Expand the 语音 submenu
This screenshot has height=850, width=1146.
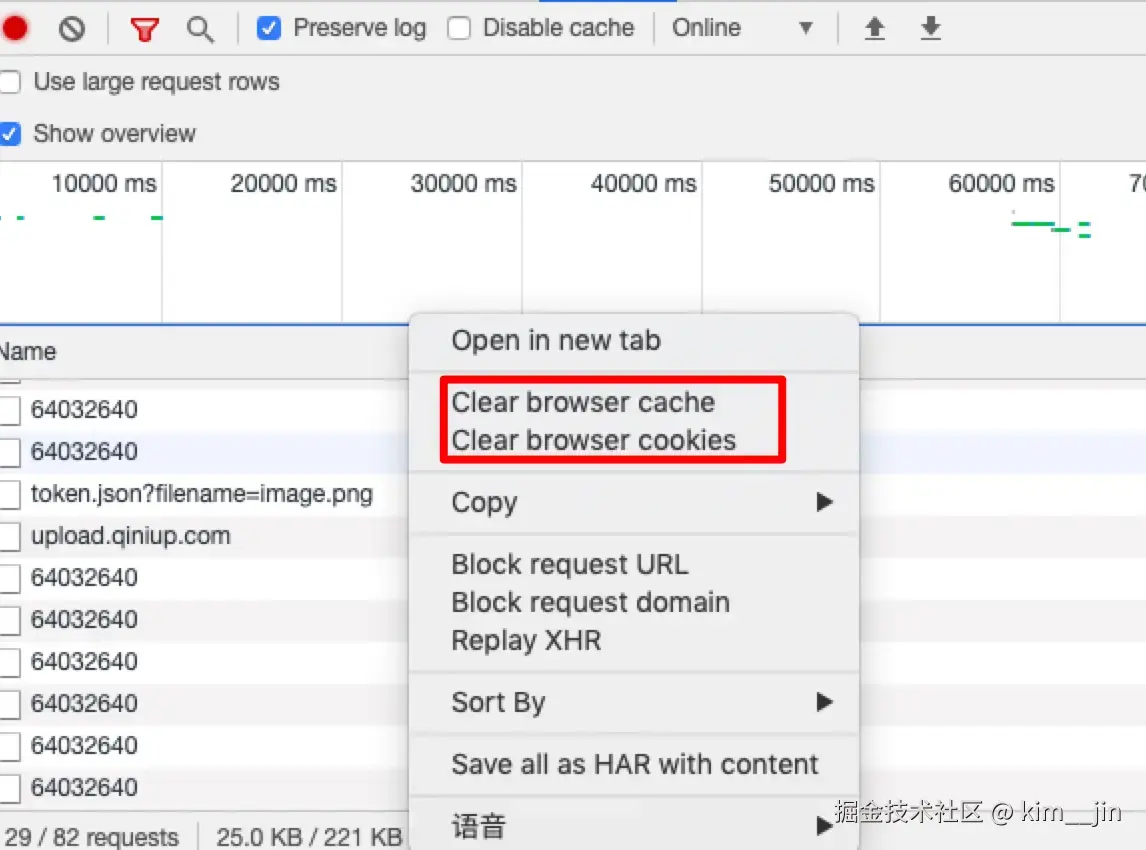click(x=634, y=827)
